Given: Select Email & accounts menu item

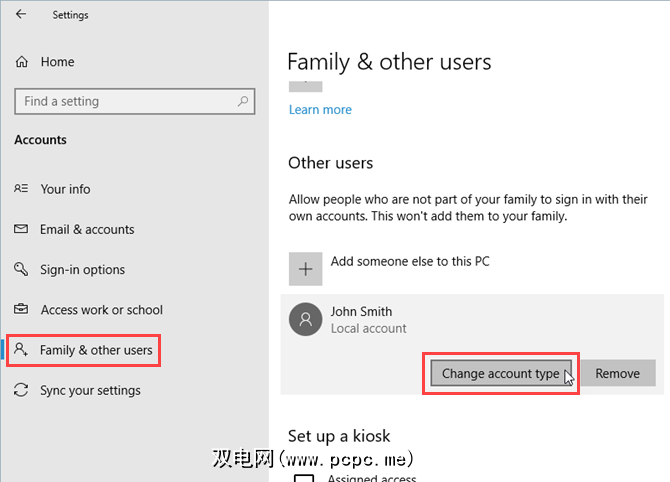Looking at the screenshot, I should 87,229.
